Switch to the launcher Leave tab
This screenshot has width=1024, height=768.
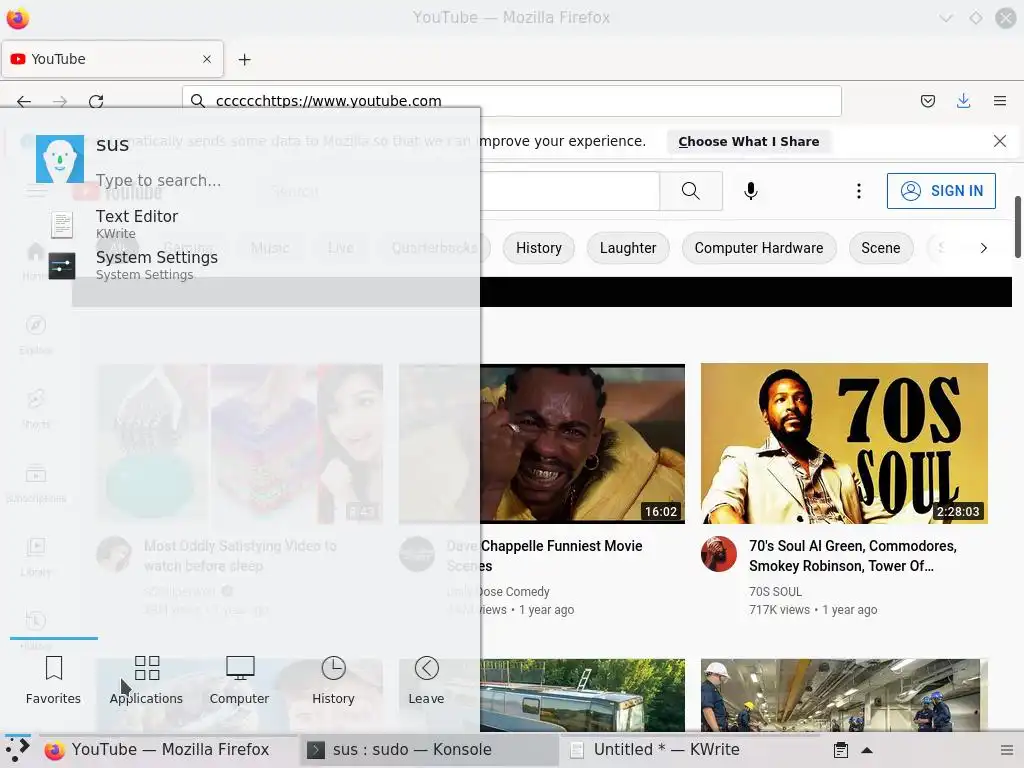click(x=426, y=680)
